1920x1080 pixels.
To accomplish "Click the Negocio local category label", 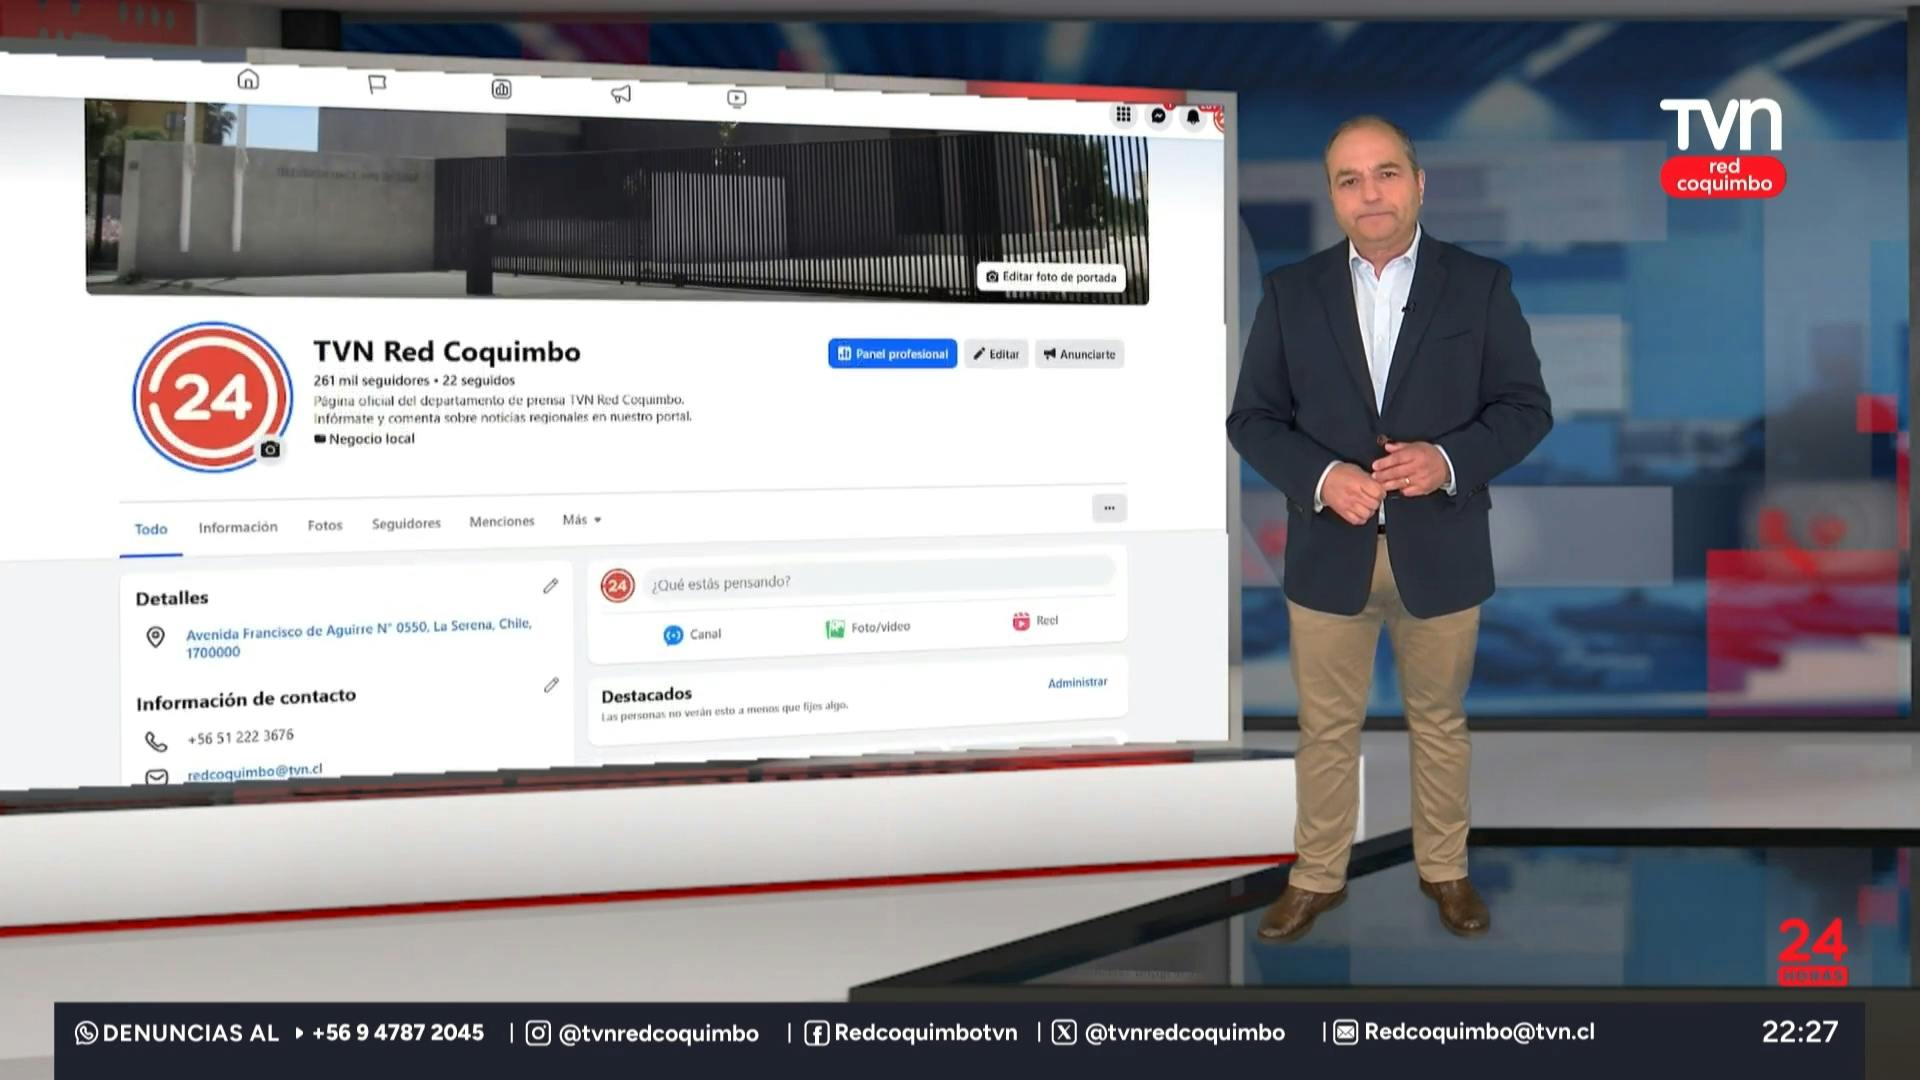I will click(x=364, y=439).
